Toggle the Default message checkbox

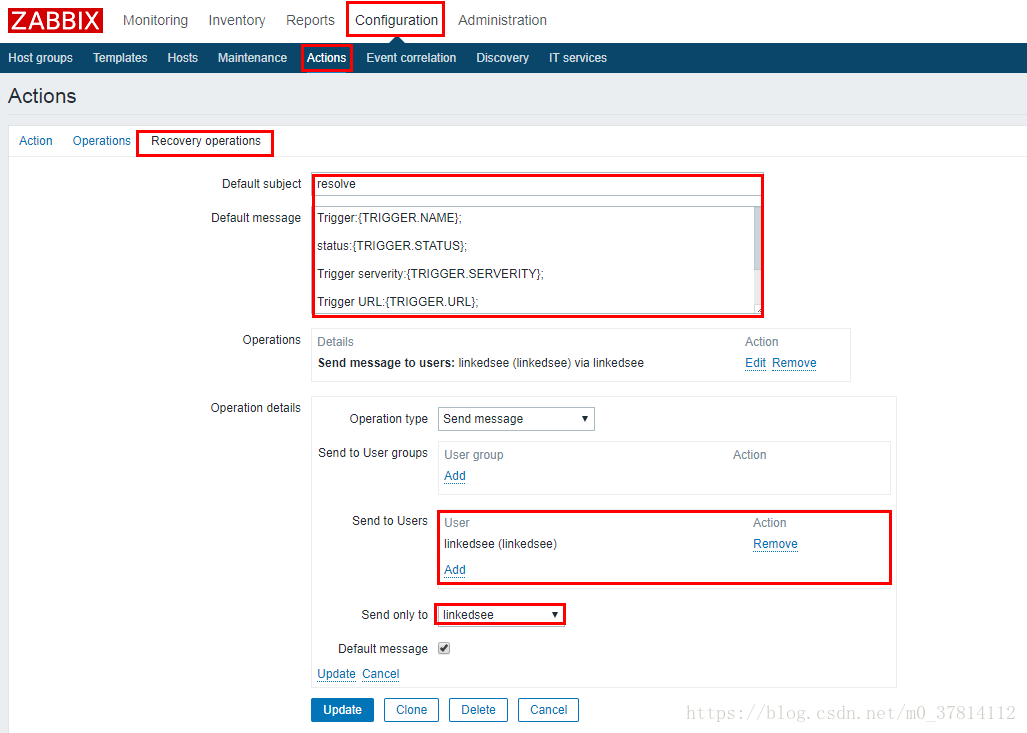[x=444, y=648]
